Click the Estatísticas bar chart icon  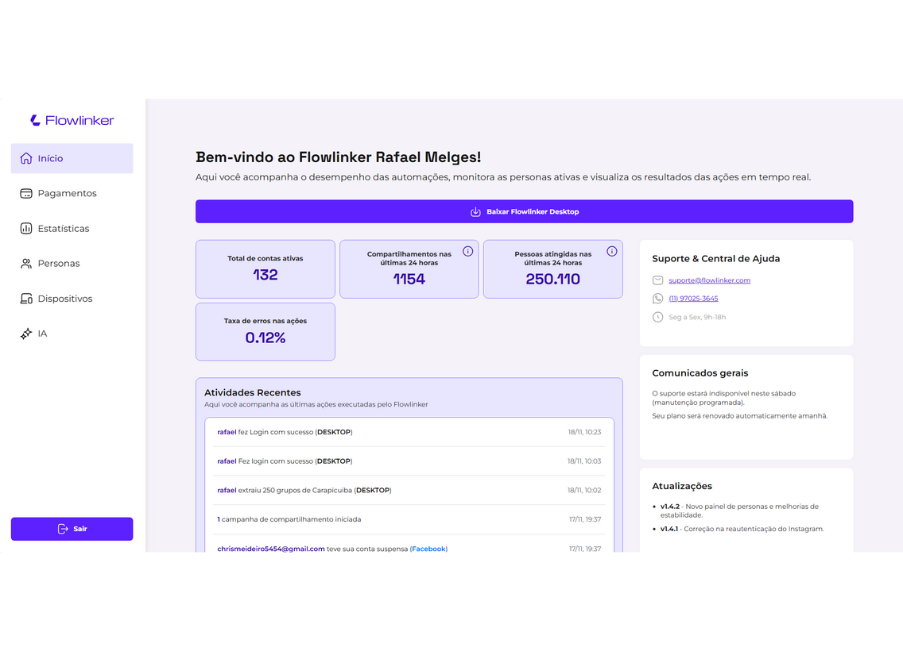[x=25, y=228]
